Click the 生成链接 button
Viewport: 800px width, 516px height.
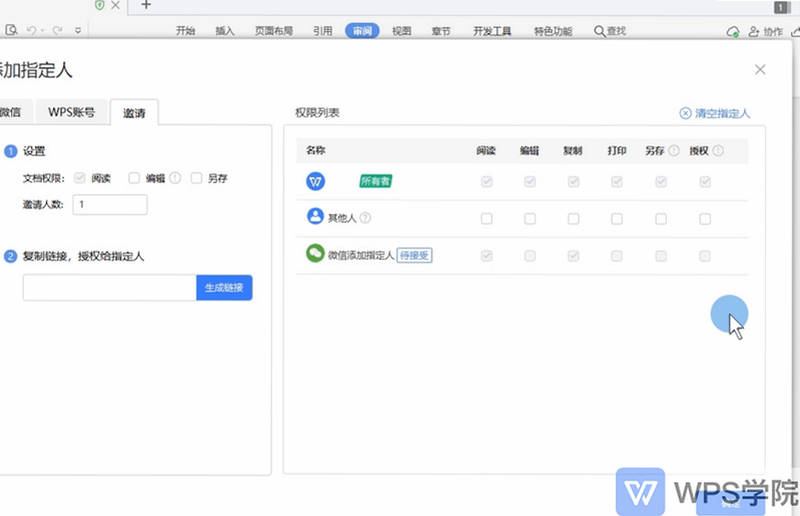tap(224, 287)
